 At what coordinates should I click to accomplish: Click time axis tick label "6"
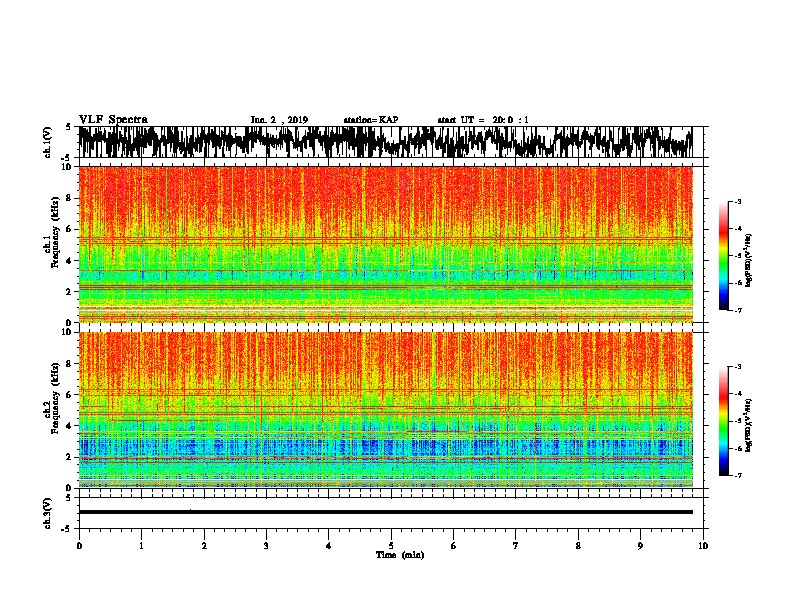[454, 546]
